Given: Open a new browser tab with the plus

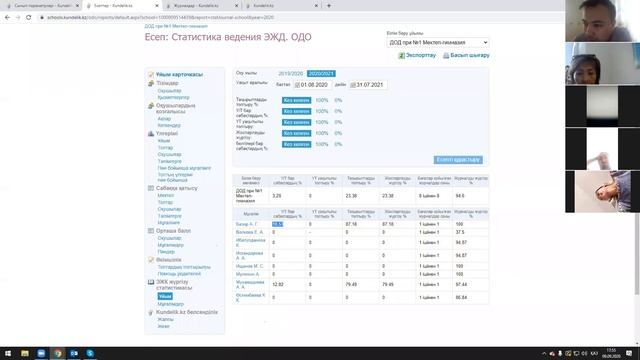Looking at the screenshot, I should 329,6.
